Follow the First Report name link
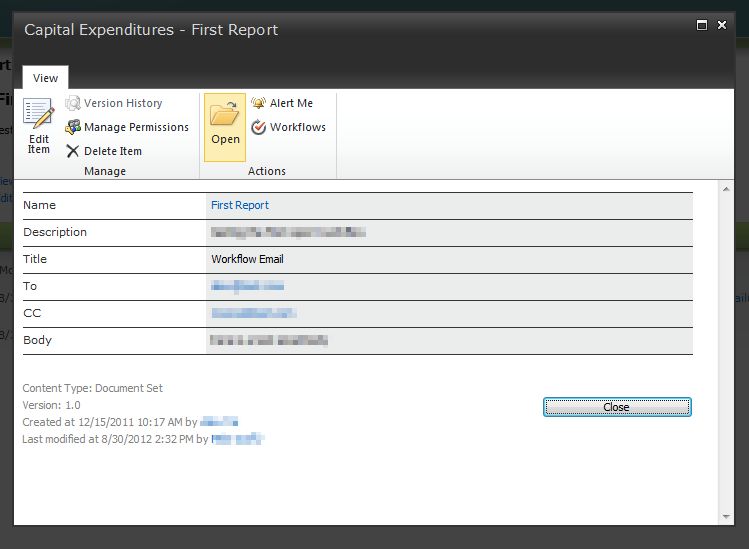This screenshot has height=549, width=749. [240, 205]
